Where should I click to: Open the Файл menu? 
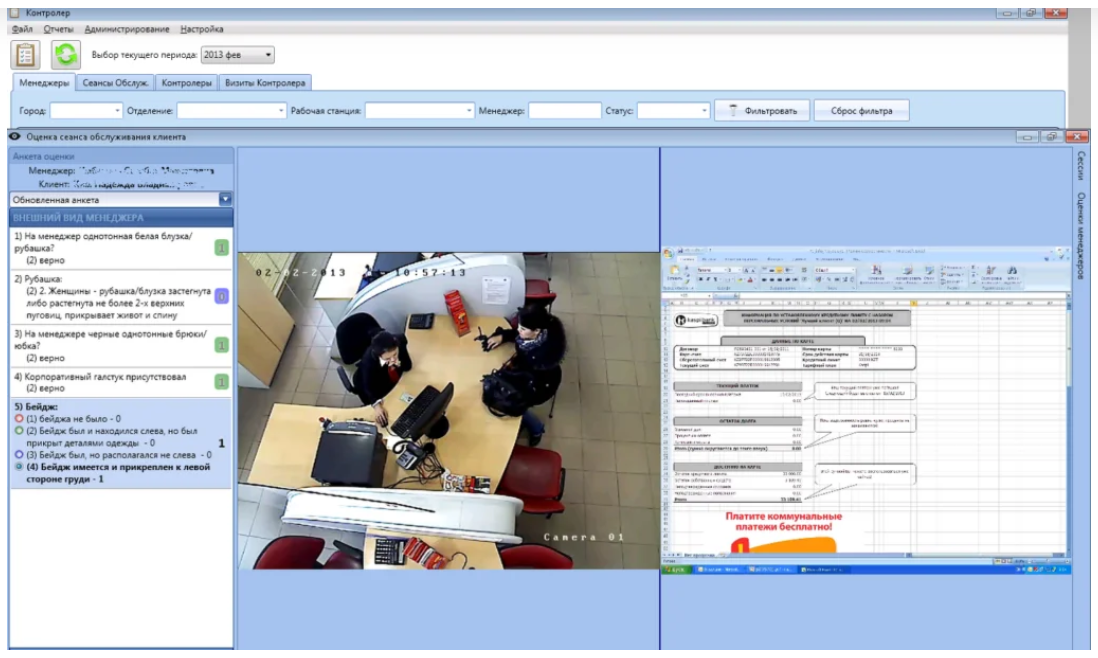coord(22,29)
